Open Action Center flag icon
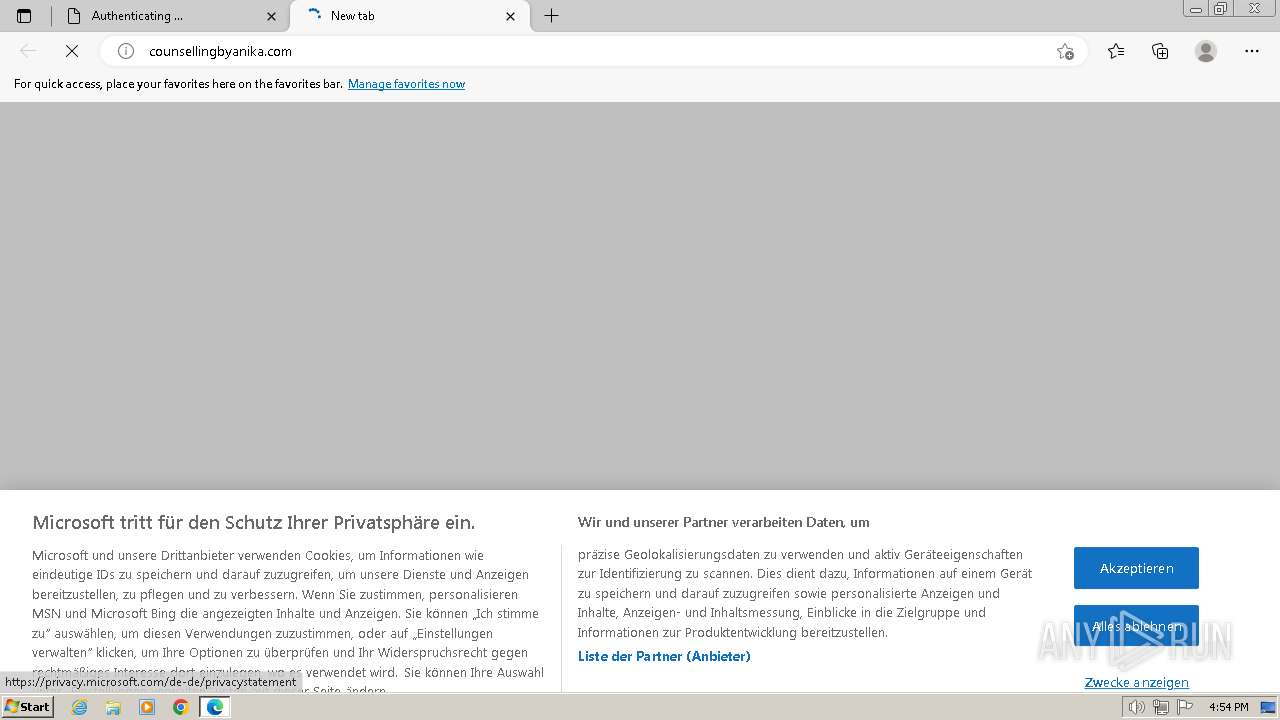1280x720 pixels. click(x=1185, y=707)
